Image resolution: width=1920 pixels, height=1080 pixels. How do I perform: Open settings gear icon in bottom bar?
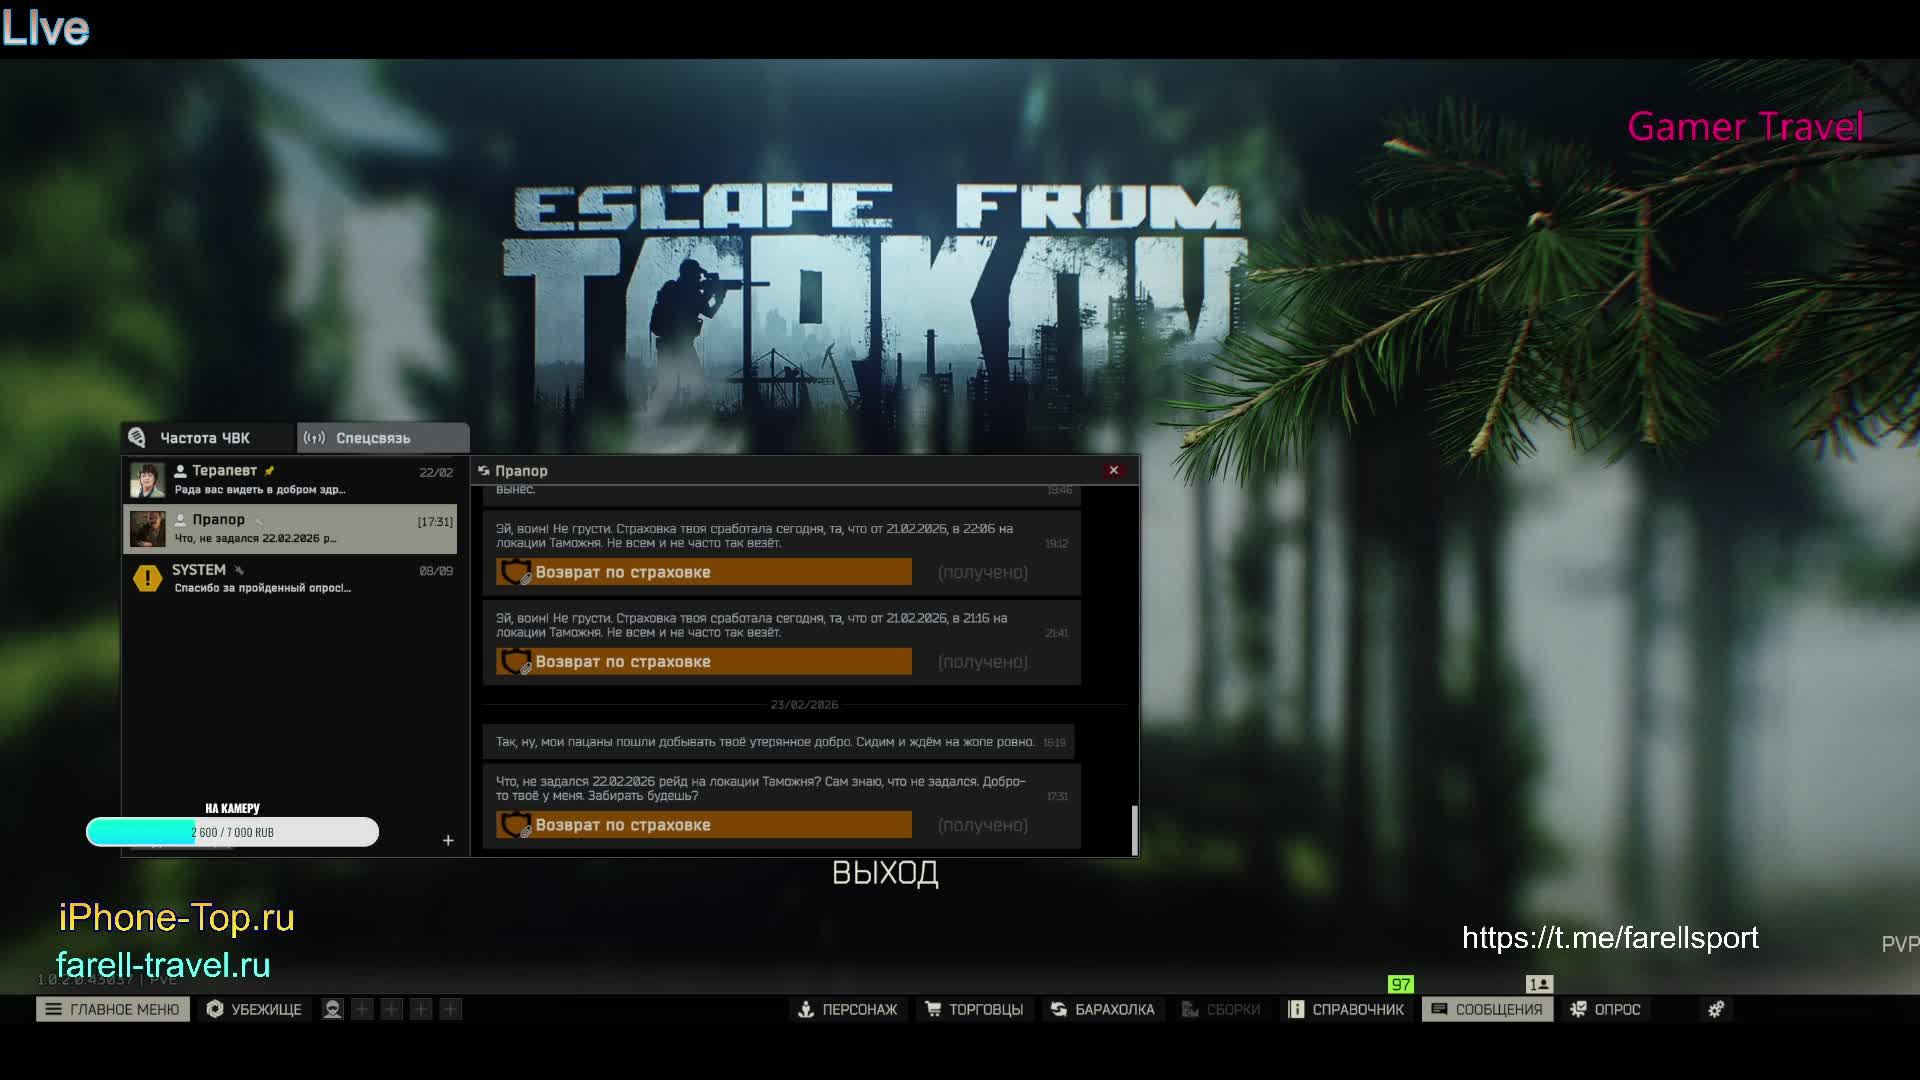[1716, 1009]
